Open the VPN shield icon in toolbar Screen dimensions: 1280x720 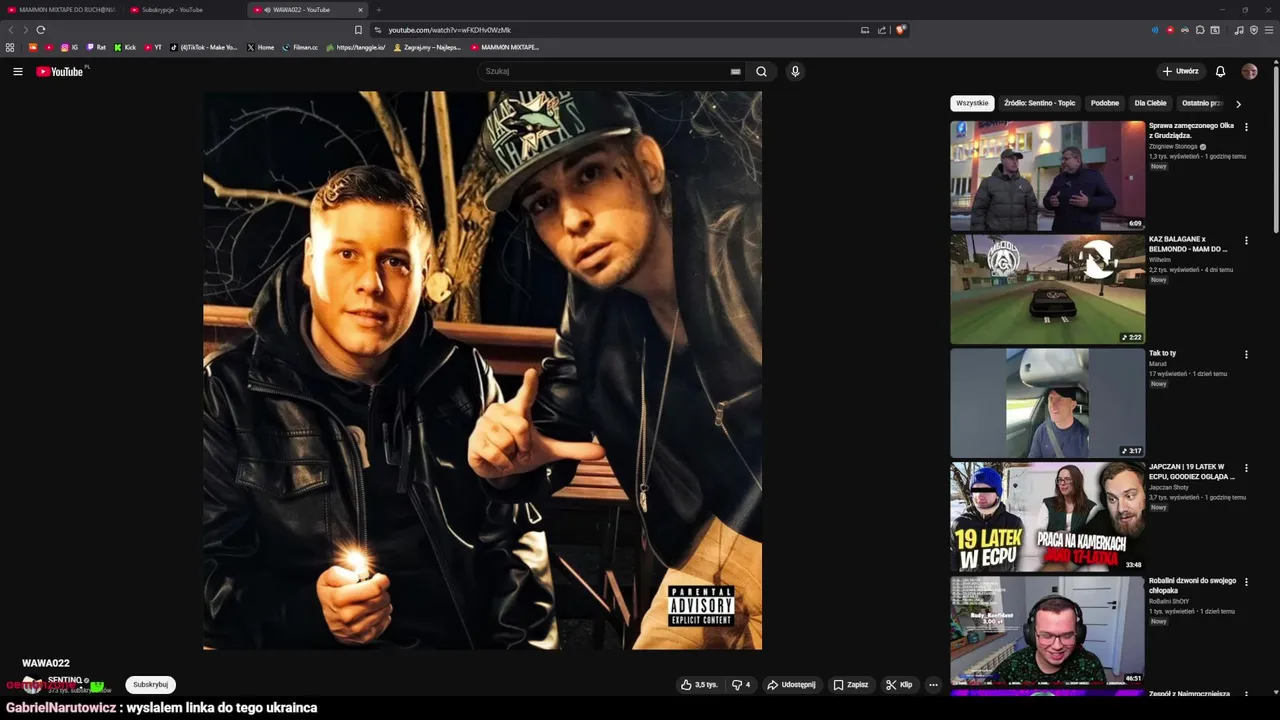1254,30
